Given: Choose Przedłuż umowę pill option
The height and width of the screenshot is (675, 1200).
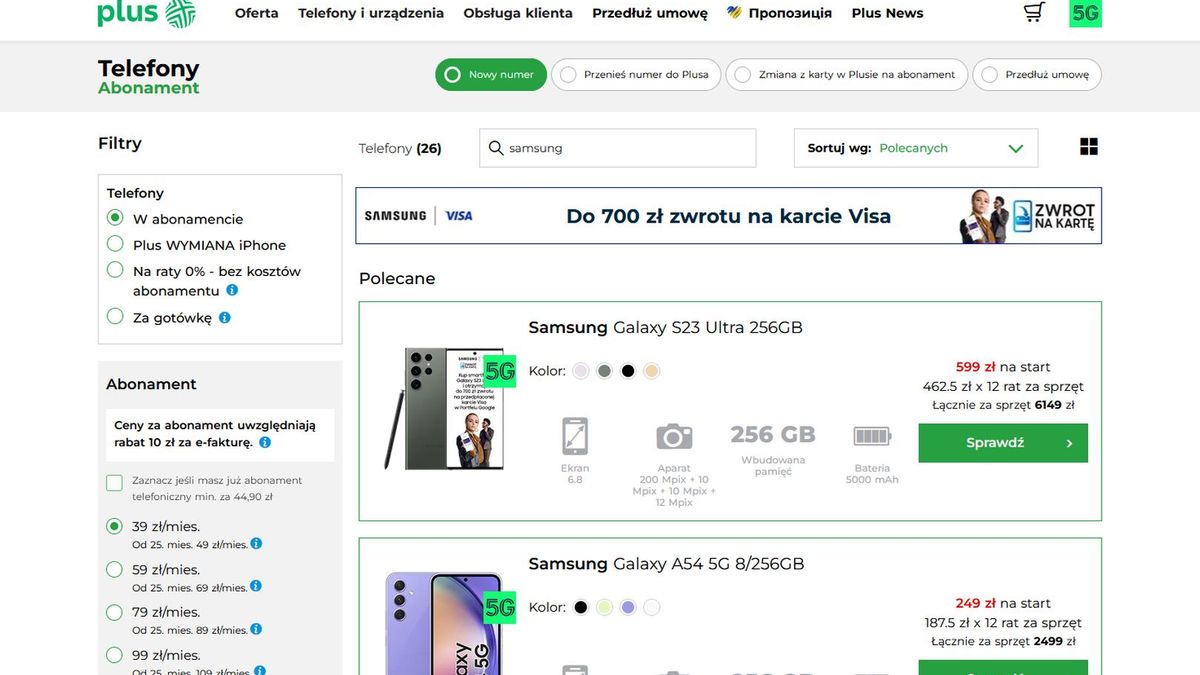Looking at the screenshot, I should (1037, 75).
